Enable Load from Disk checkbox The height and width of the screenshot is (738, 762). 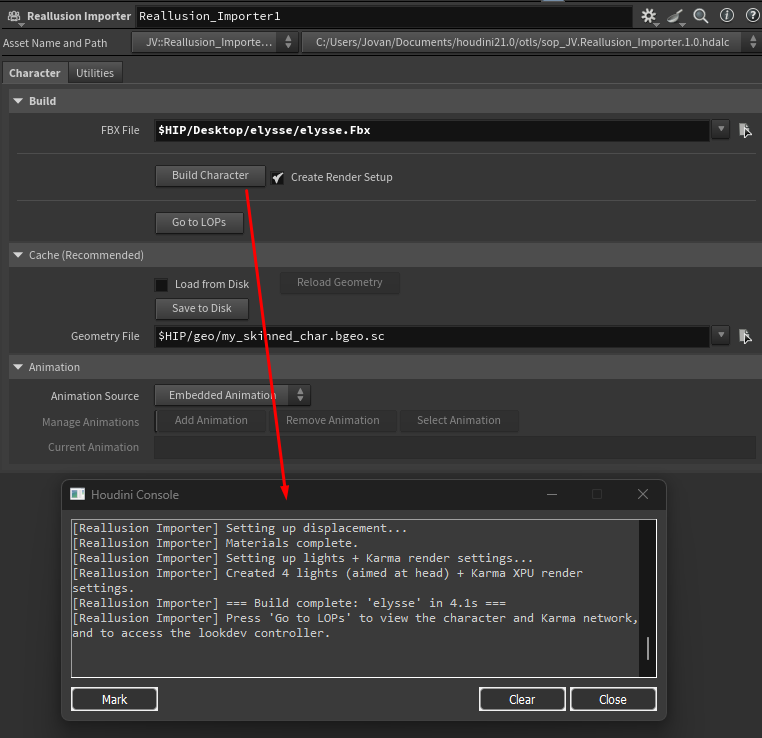click(161, 285)
